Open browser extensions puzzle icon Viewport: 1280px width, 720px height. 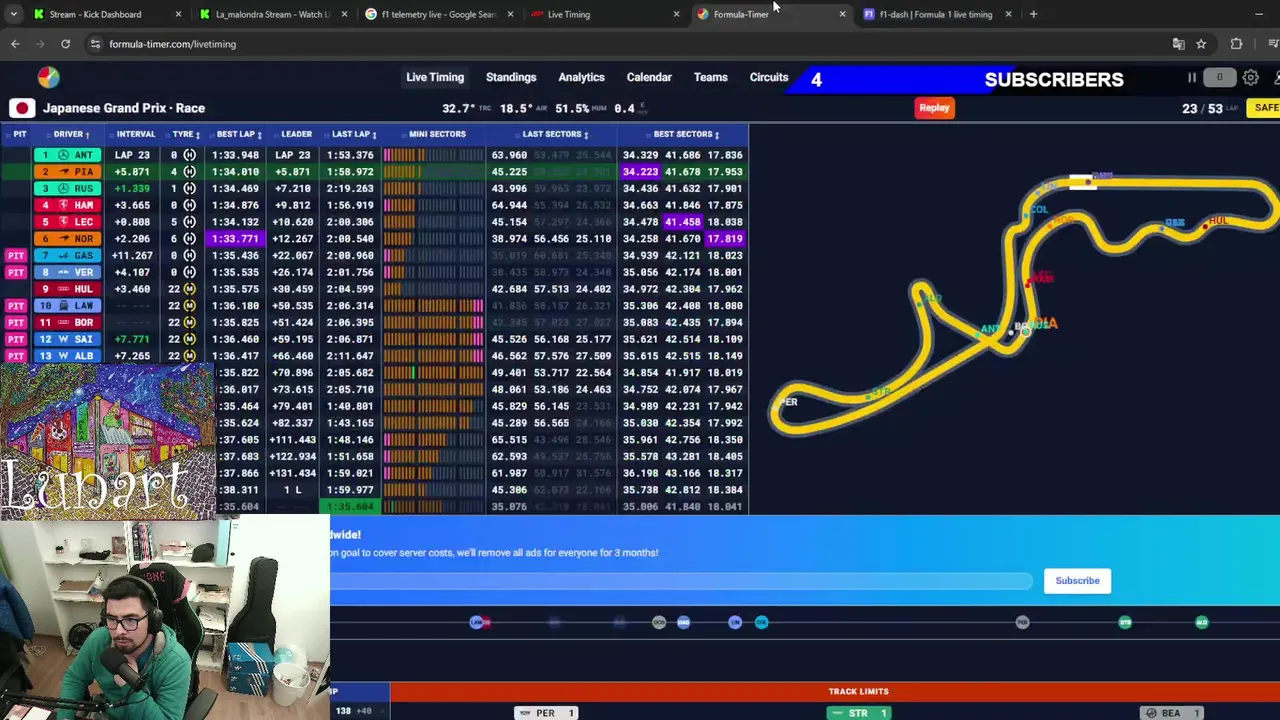pyautogui.click(x=1236, y=44)
